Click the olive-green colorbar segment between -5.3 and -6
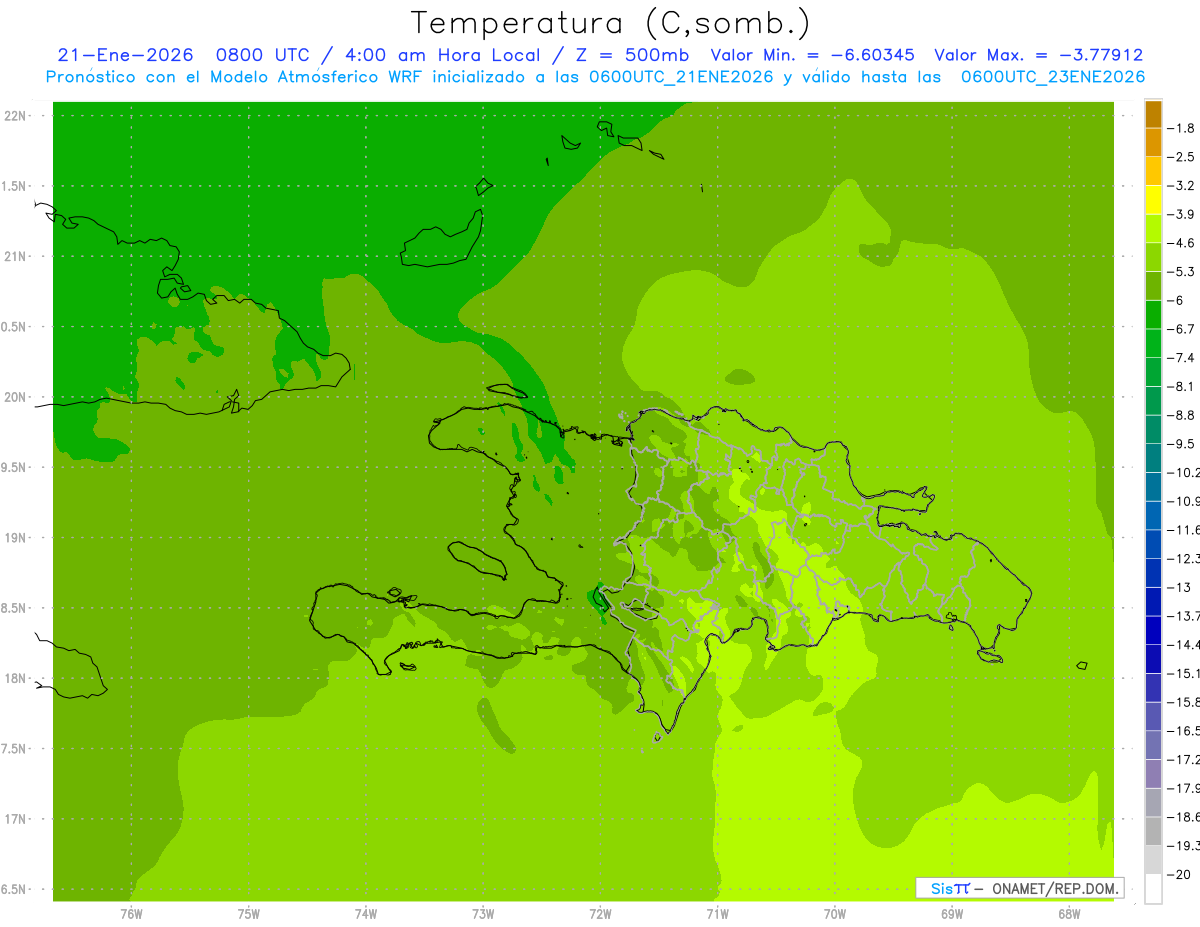1200x927 pixels. point(1153,286)
